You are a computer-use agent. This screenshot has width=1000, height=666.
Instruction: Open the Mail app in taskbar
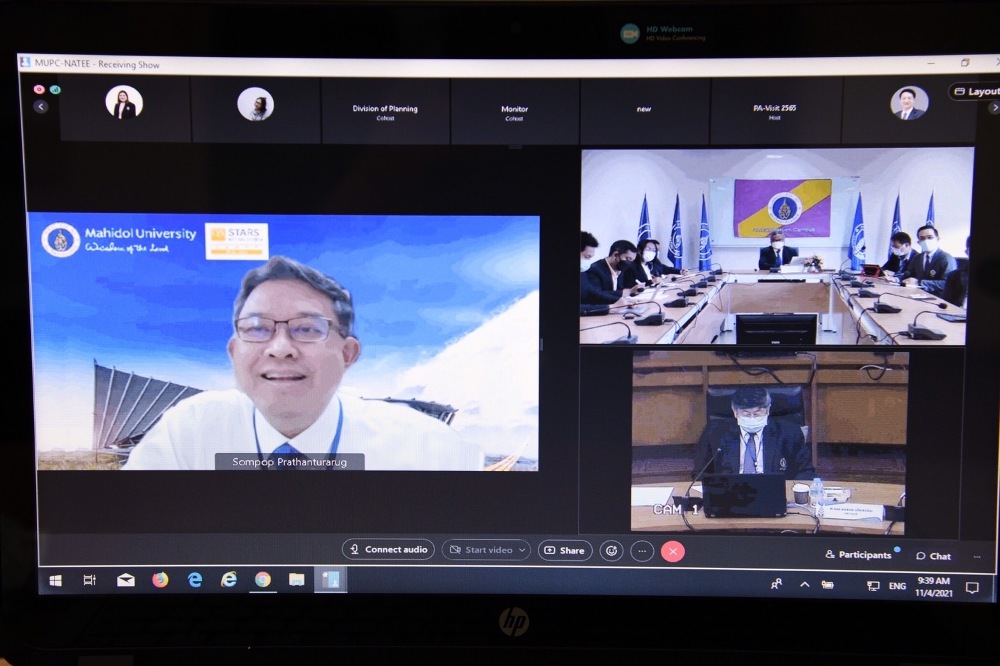[x=125, y=580]
